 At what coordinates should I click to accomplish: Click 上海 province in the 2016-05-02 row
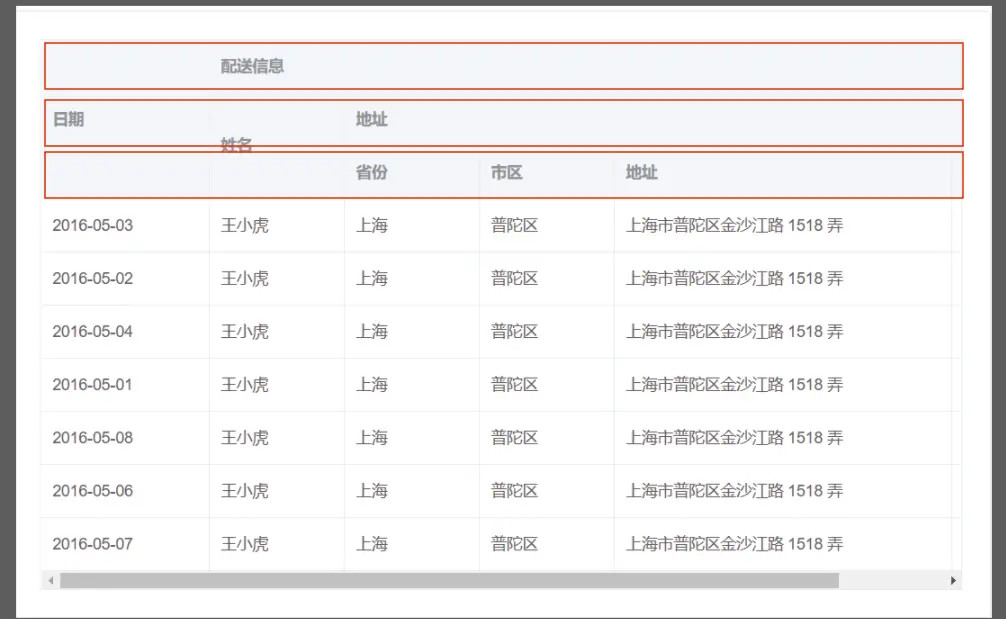372,279
